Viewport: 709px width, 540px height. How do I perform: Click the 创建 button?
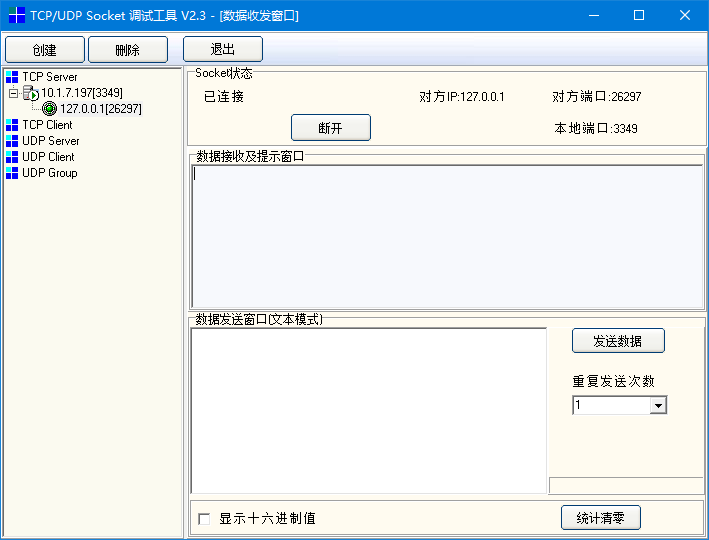click(x=45, y=50)
